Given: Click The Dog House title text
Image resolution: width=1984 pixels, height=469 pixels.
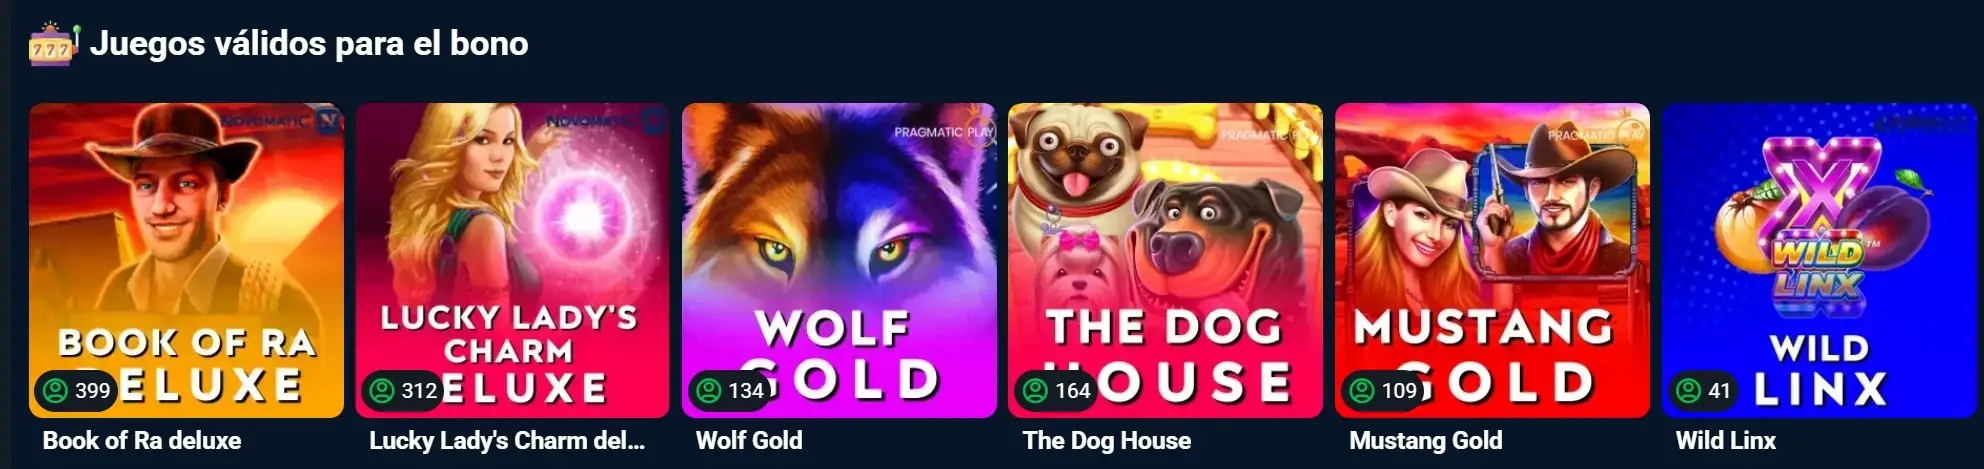Looking at the screenshot, I should click(x=1107, y=441).
